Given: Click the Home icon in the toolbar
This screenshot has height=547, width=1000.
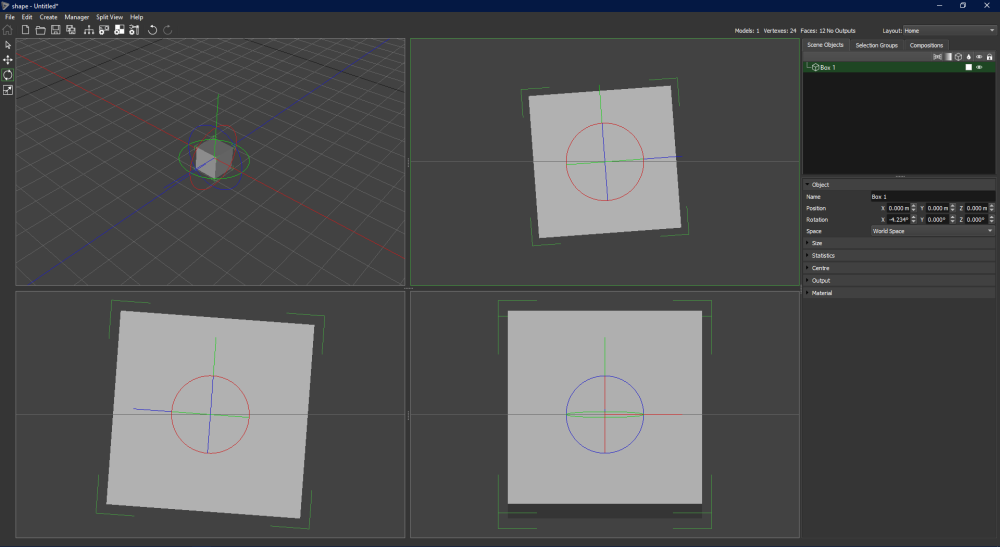Looking at the screenshot, I should click(x=8, y=30).
